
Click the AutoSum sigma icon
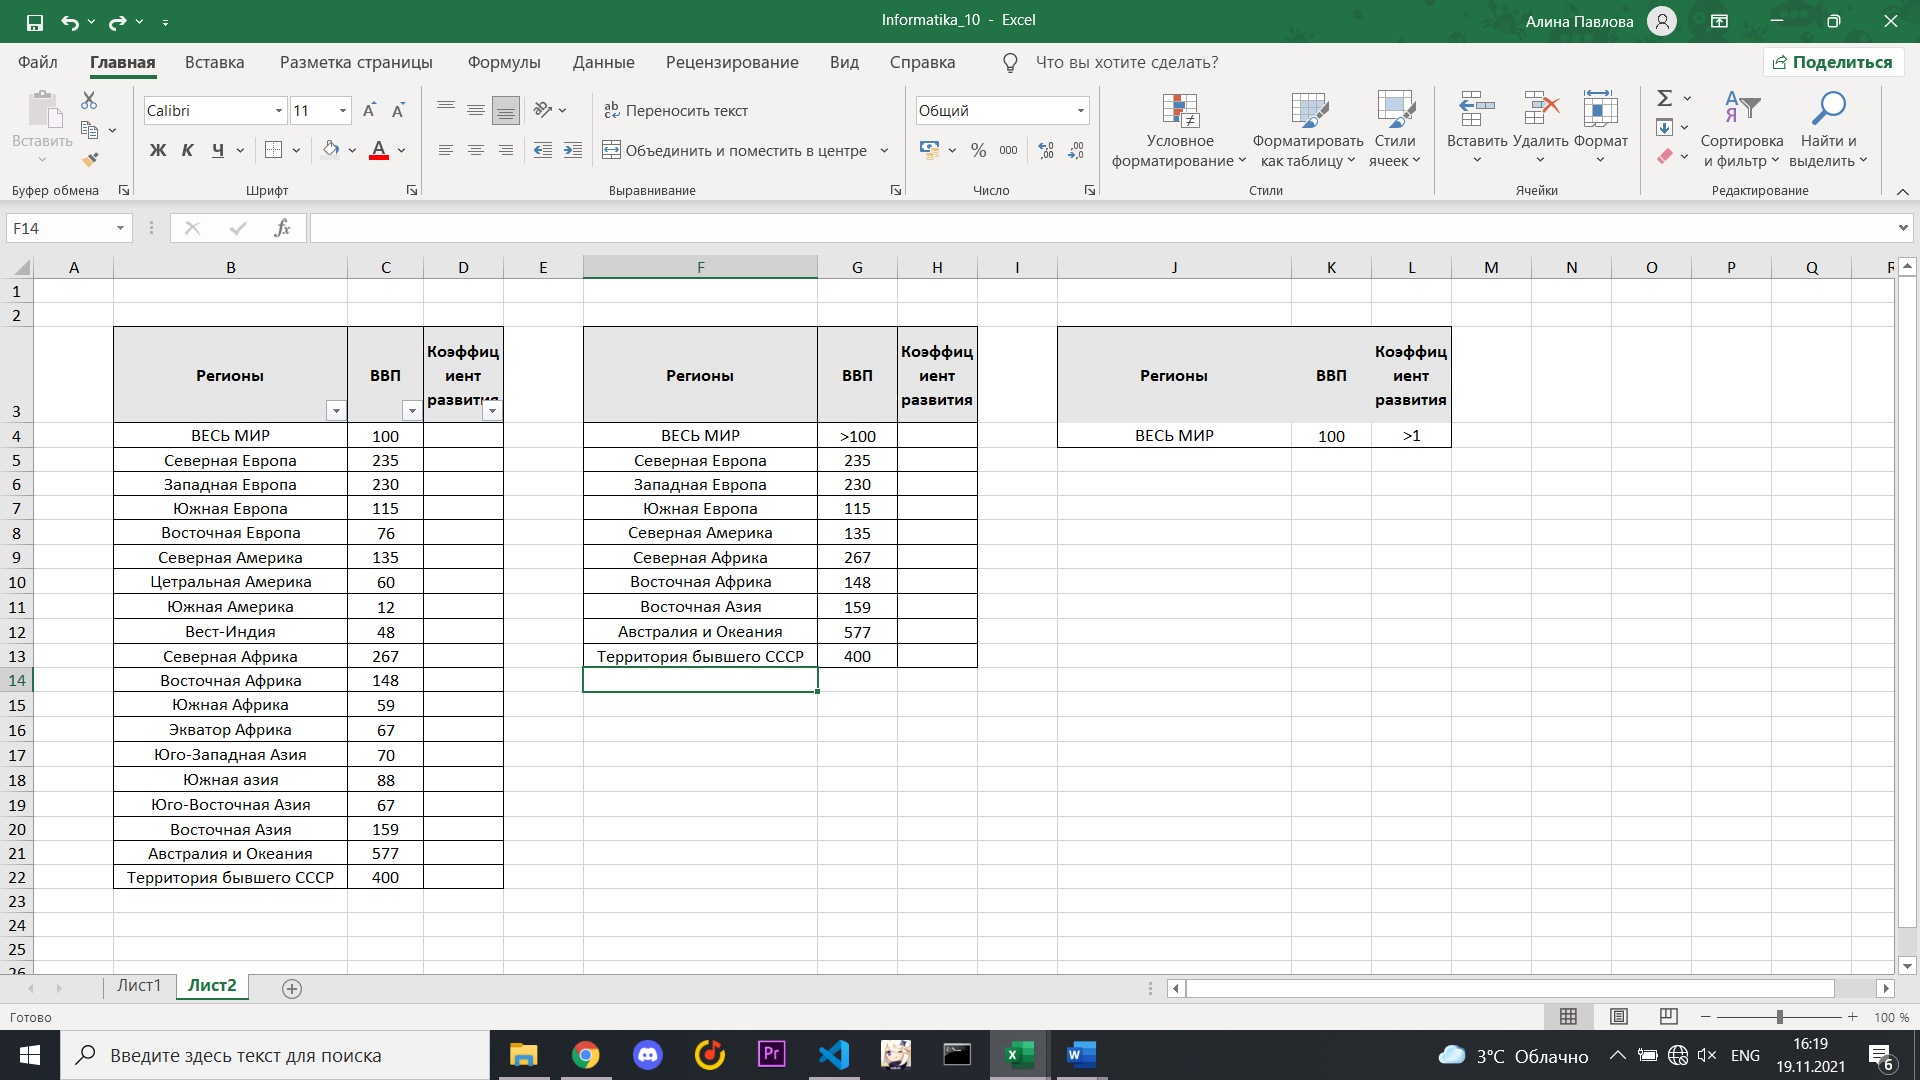(x=1664, y=98)
